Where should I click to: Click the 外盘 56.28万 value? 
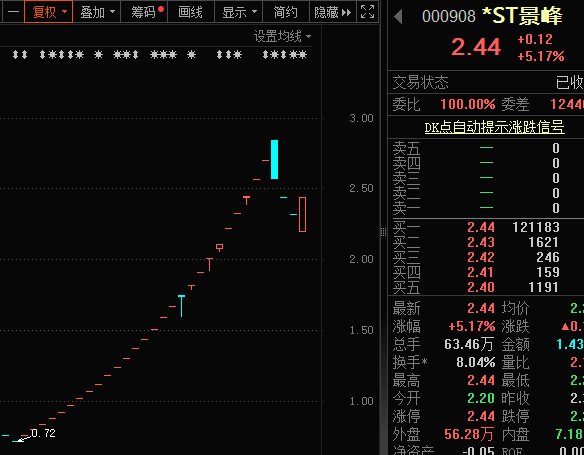tap(469, 434)
